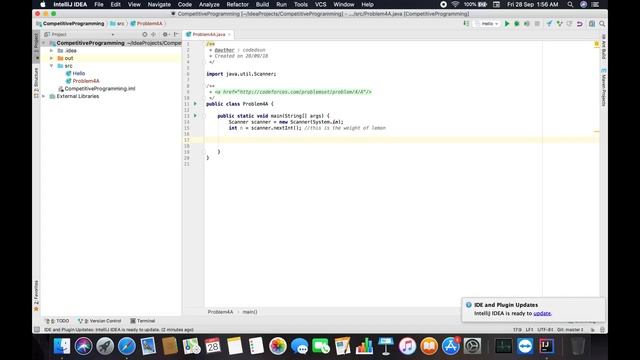640x360 pixels.
Task: Click the inspector profile icon at status bar end
Action: point(602,329)
